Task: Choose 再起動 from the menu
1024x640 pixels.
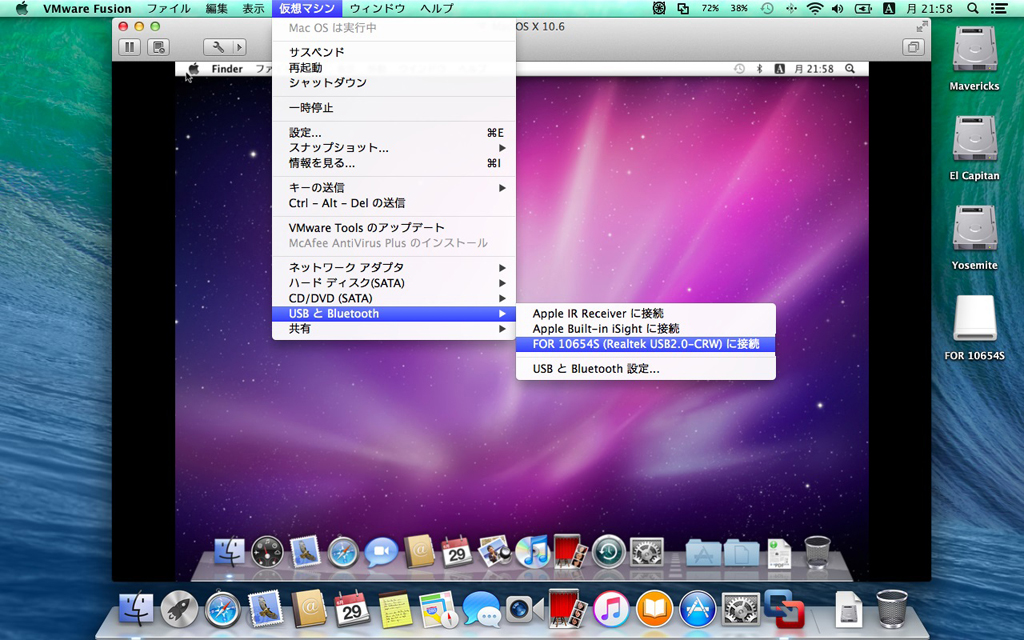Action: (394, 68)
